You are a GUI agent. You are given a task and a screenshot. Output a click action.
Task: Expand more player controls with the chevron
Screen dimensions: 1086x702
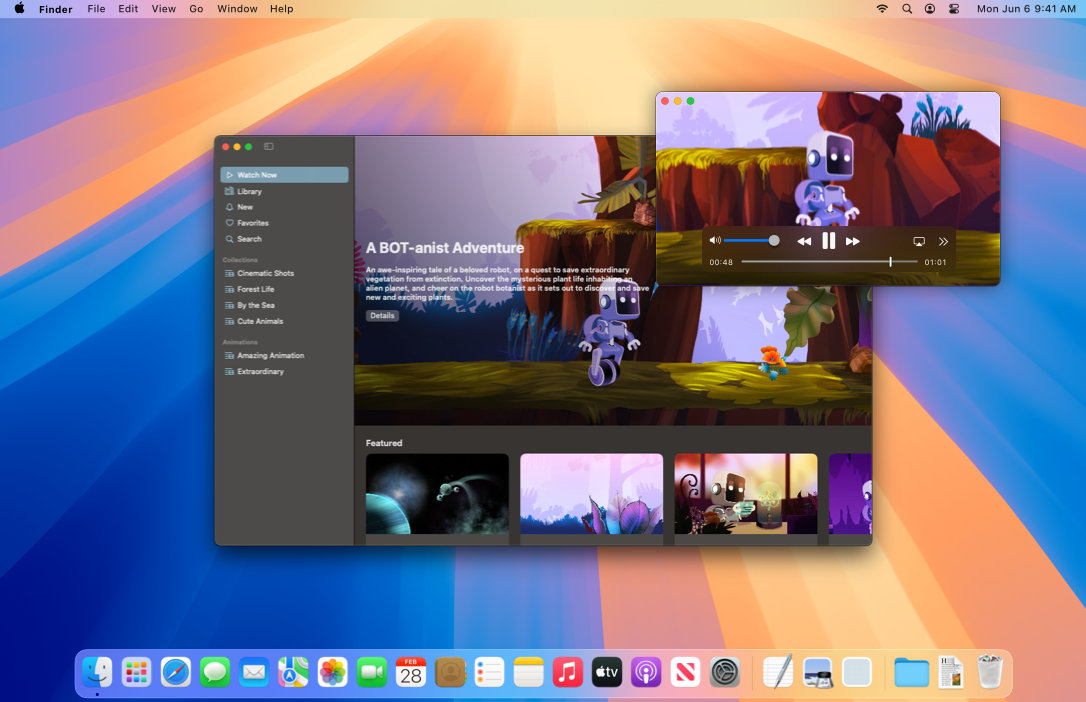point(944,240)
